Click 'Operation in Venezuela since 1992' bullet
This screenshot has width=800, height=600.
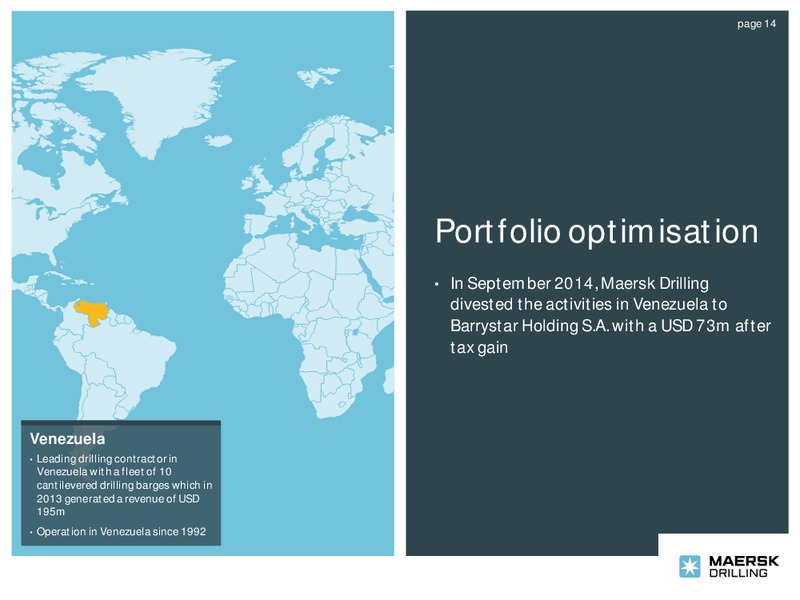point(121,532)
